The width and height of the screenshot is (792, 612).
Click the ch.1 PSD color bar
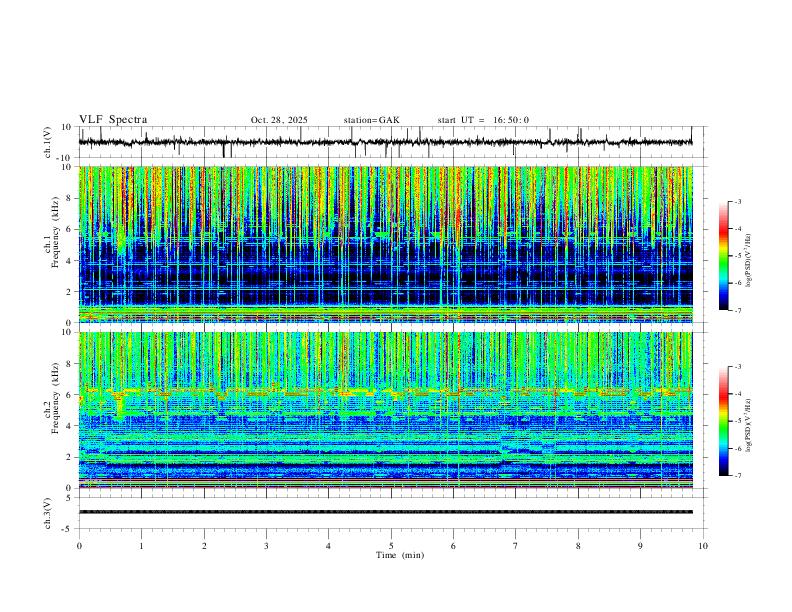click(723, 256)
